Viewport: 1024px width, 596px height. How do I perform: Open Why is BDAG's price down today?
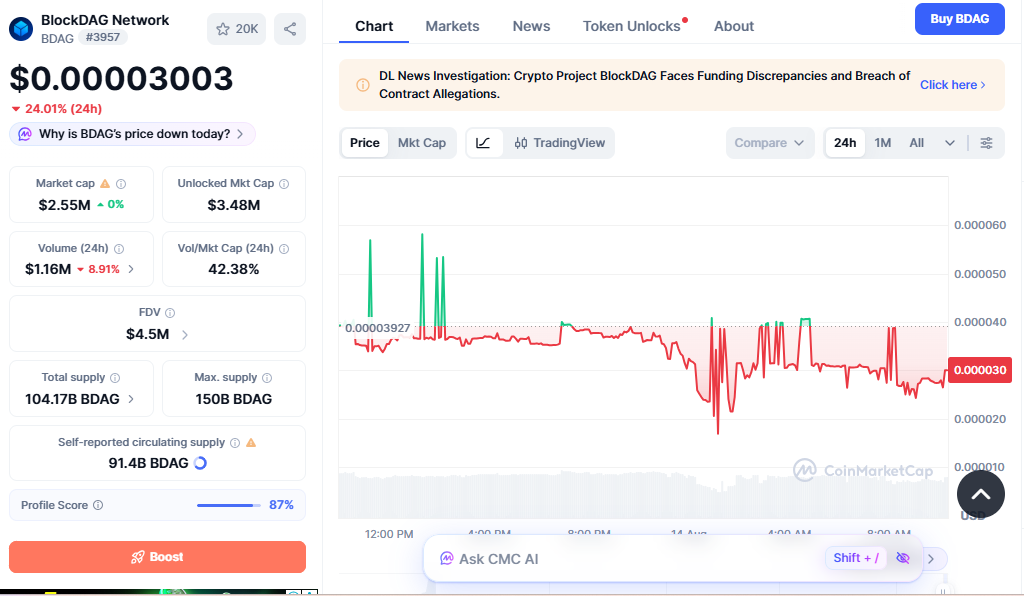point(133,134)
